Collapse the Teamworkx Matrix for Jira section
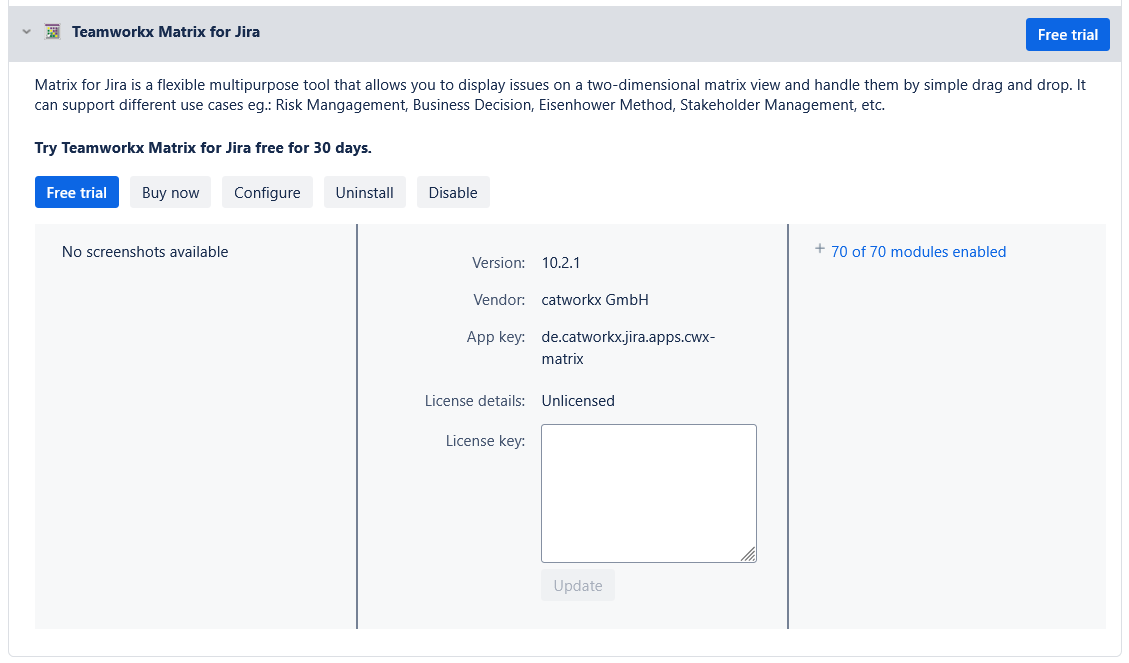1129x663 pixels. [x=27, y=32]
